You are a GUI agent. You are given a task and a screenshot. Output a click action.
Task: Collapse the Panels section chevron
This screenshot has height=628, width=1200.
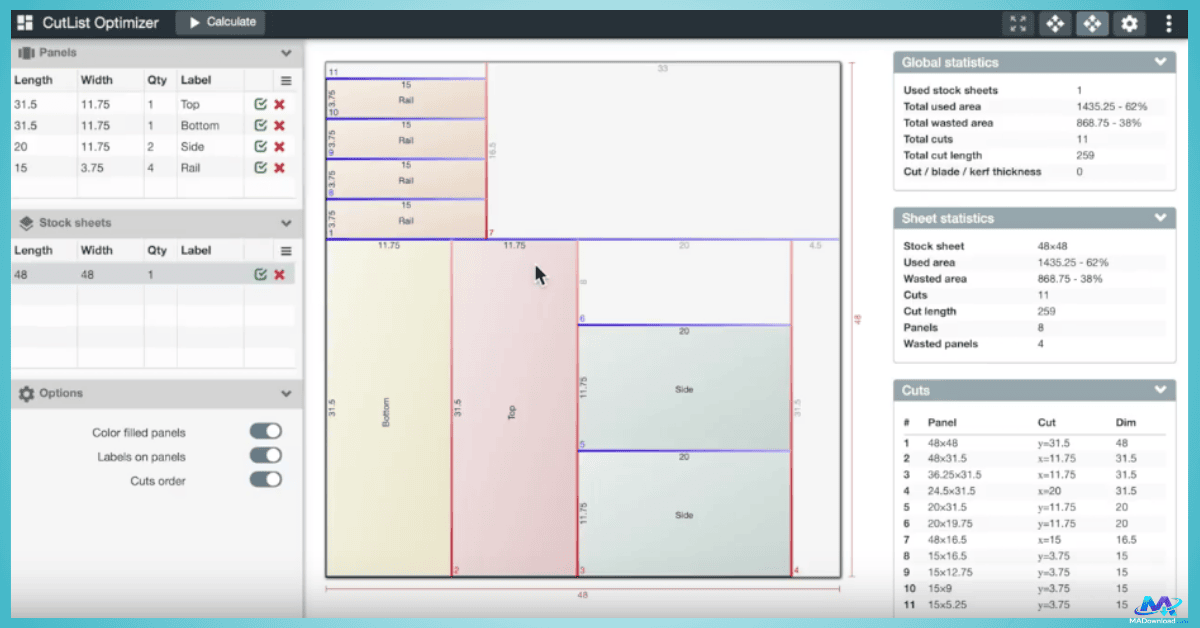286,53
